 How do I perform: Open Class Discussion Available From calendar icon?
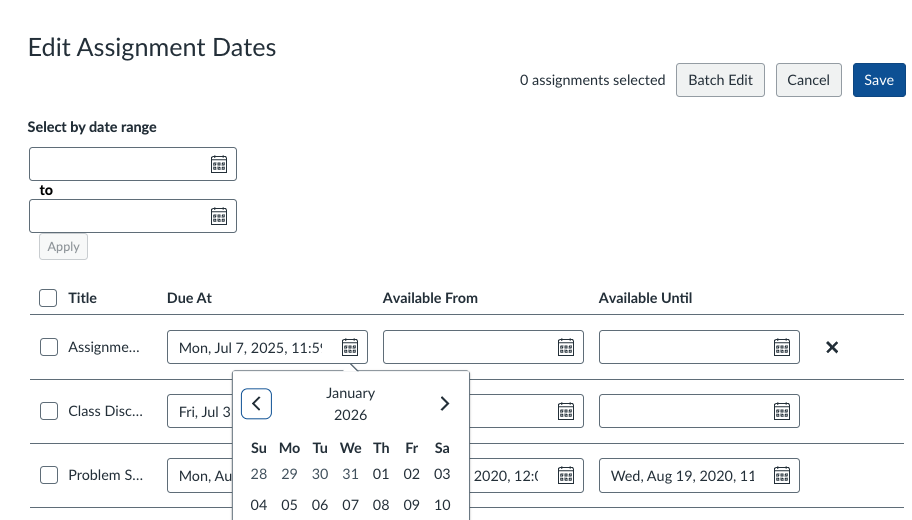click(x=566, y=412)
